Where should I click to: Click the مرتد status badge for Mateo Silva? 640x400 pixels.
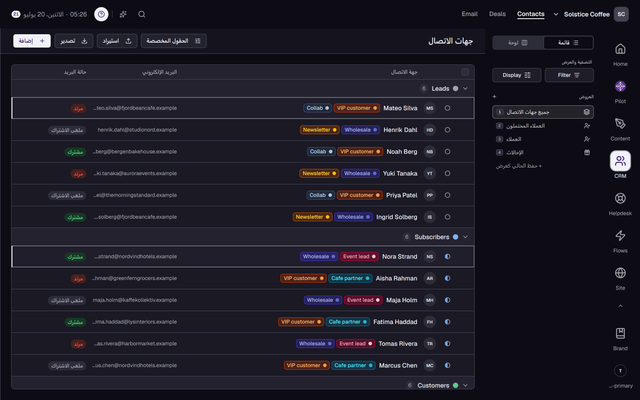click(78, 108)
